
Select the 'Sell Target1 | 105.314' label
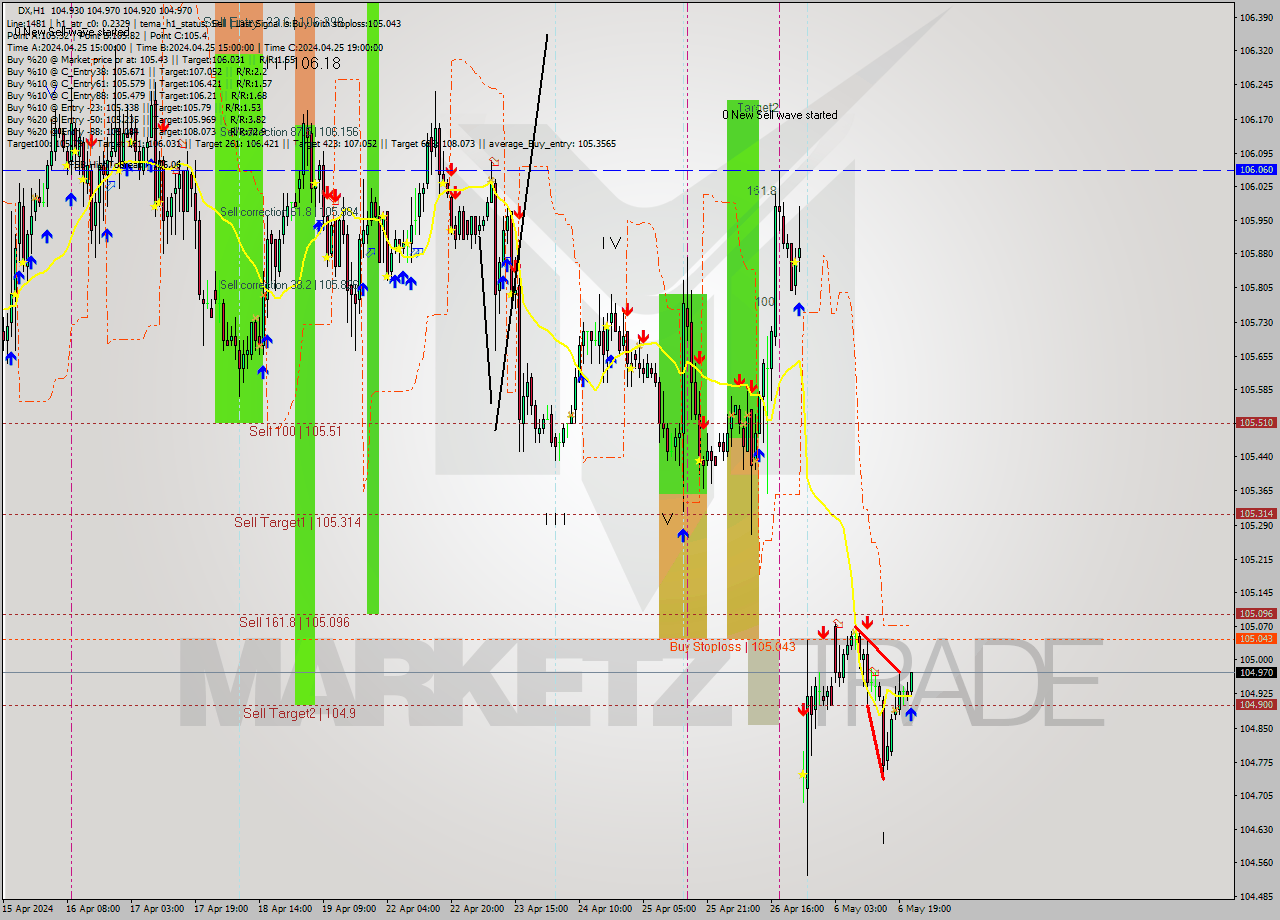[298, 522]
